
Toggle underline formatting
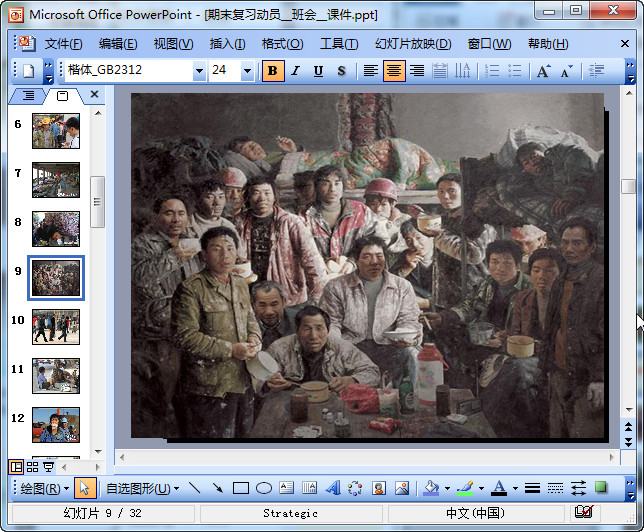[x=318, y=71]
